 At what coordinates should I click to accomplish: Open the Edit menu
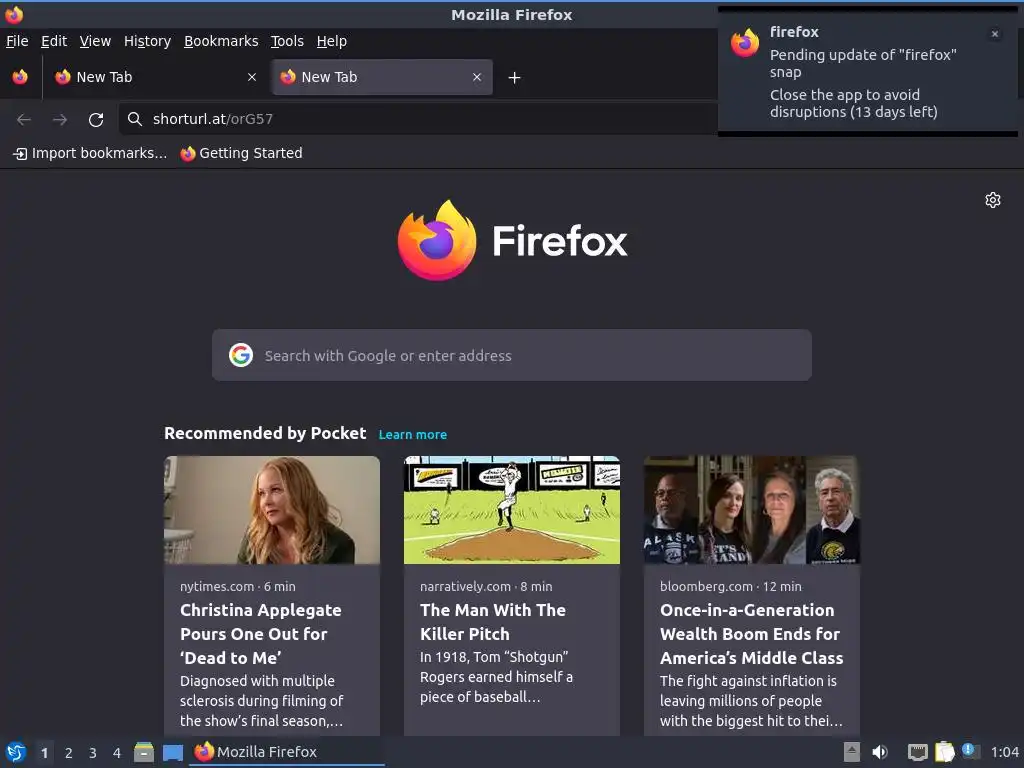pos(54,41)
